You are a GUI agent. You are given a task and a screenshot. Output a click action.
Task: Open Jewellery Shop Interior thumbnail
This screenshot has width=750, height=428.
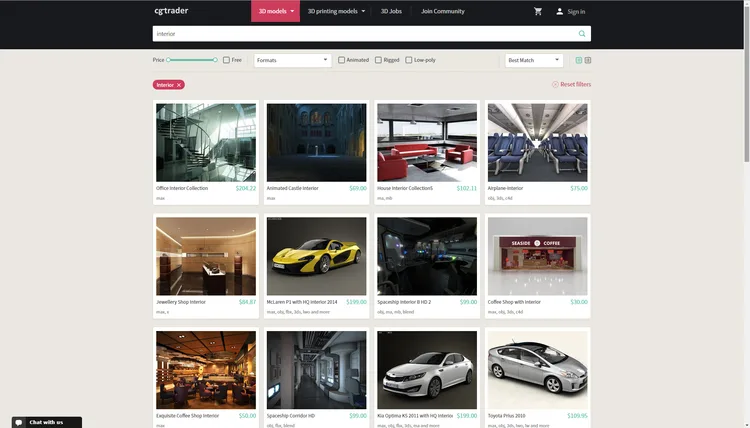point(206,256)
